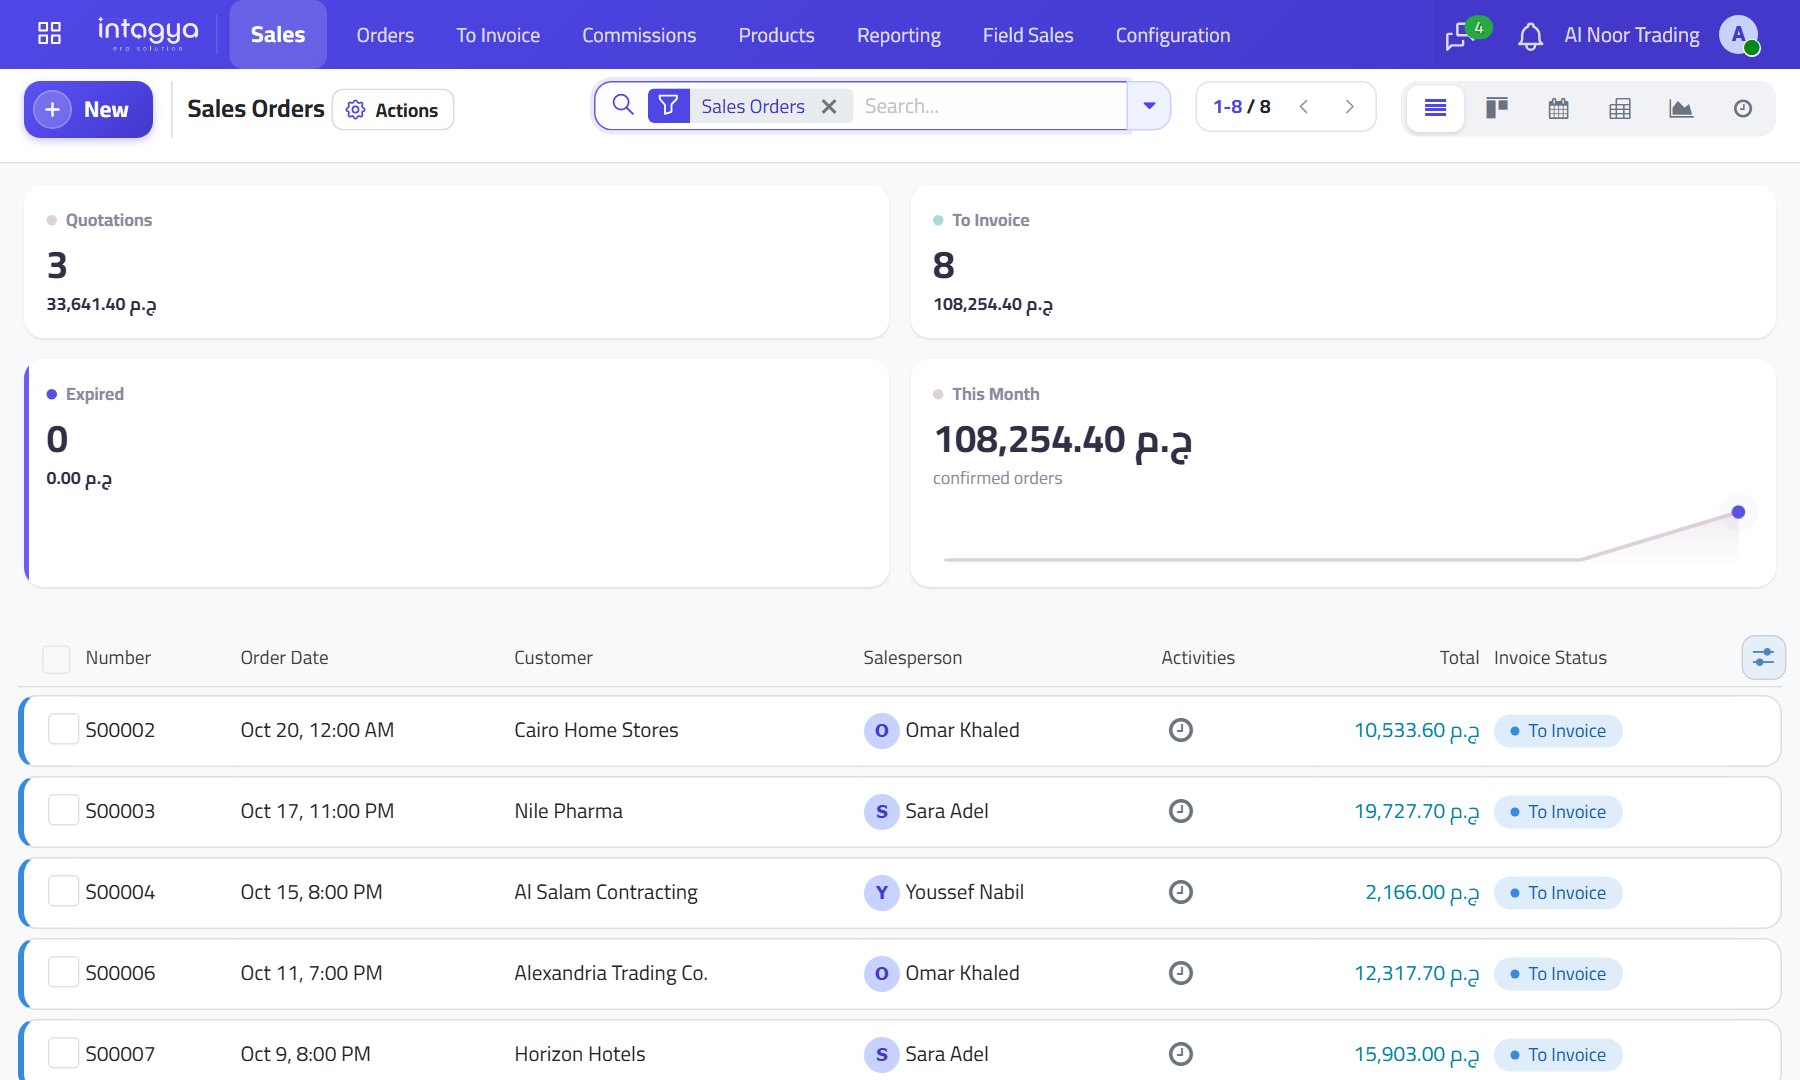
Task: Click the Quotations summary card
Action: [456, 261]
